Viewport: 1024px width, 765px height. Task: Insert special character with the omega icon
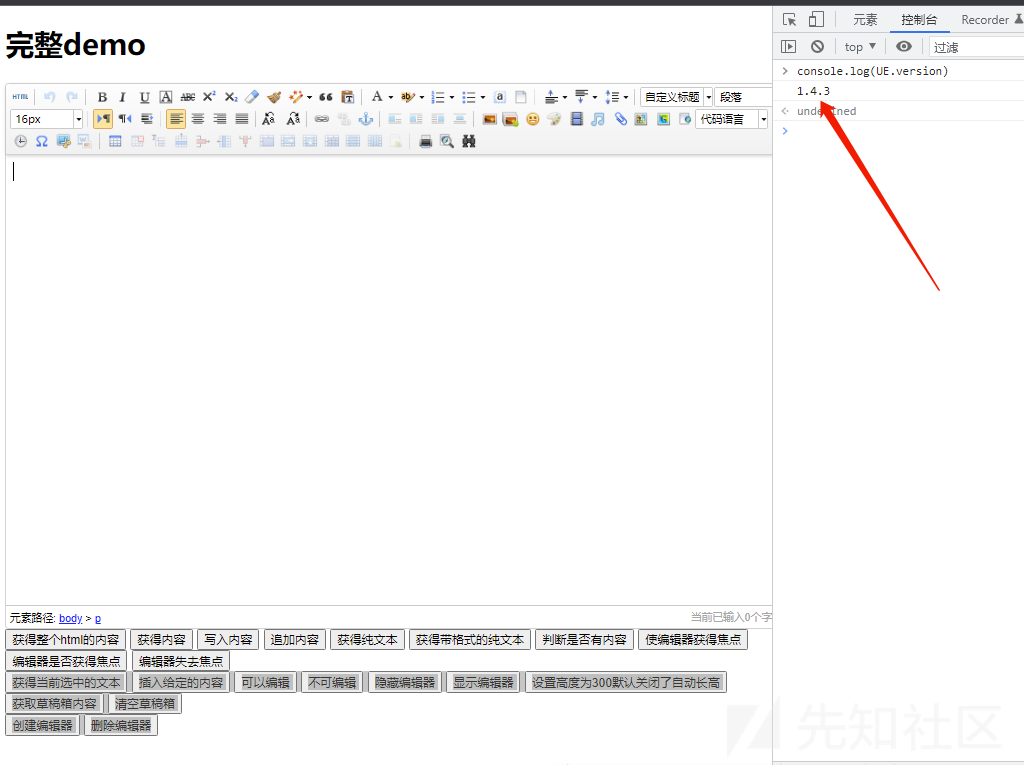click(x=42, y=141)
